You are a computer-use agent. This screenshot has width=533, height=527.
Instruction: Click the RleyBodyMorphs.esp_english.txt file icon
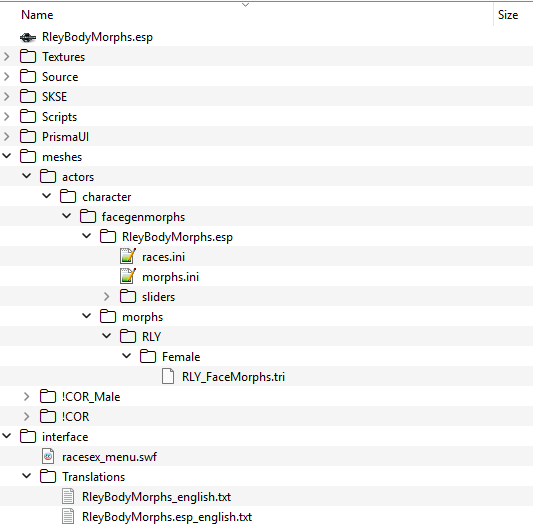pos(68,516)
